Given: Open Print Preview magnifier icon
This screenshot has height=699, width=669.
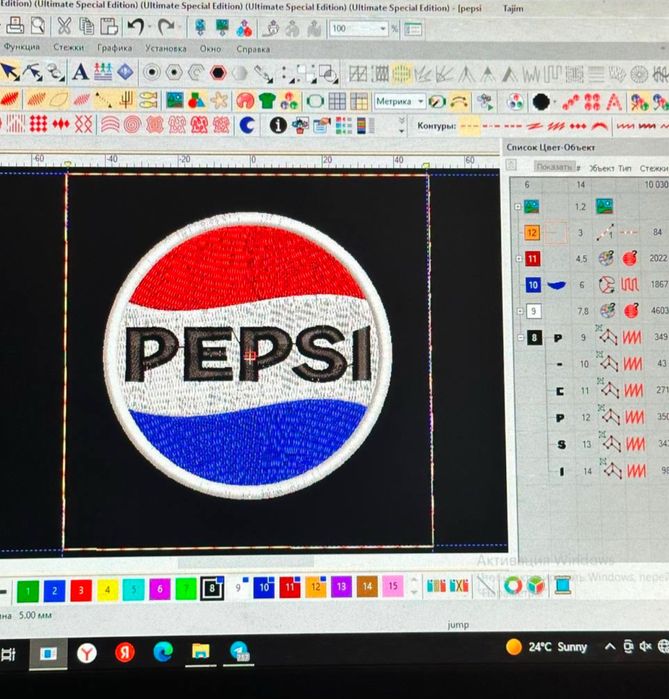Looking at the screenshot, I should [x=37, y=26].
